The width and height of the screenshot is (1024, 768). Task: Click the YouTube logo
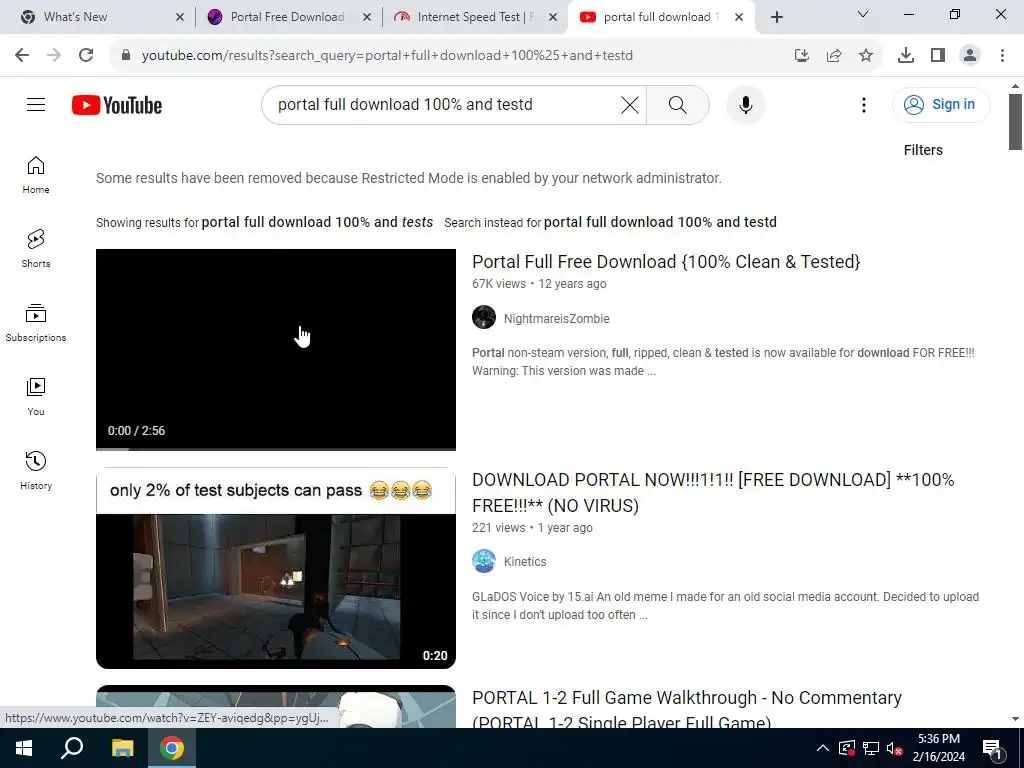(117, 105)
